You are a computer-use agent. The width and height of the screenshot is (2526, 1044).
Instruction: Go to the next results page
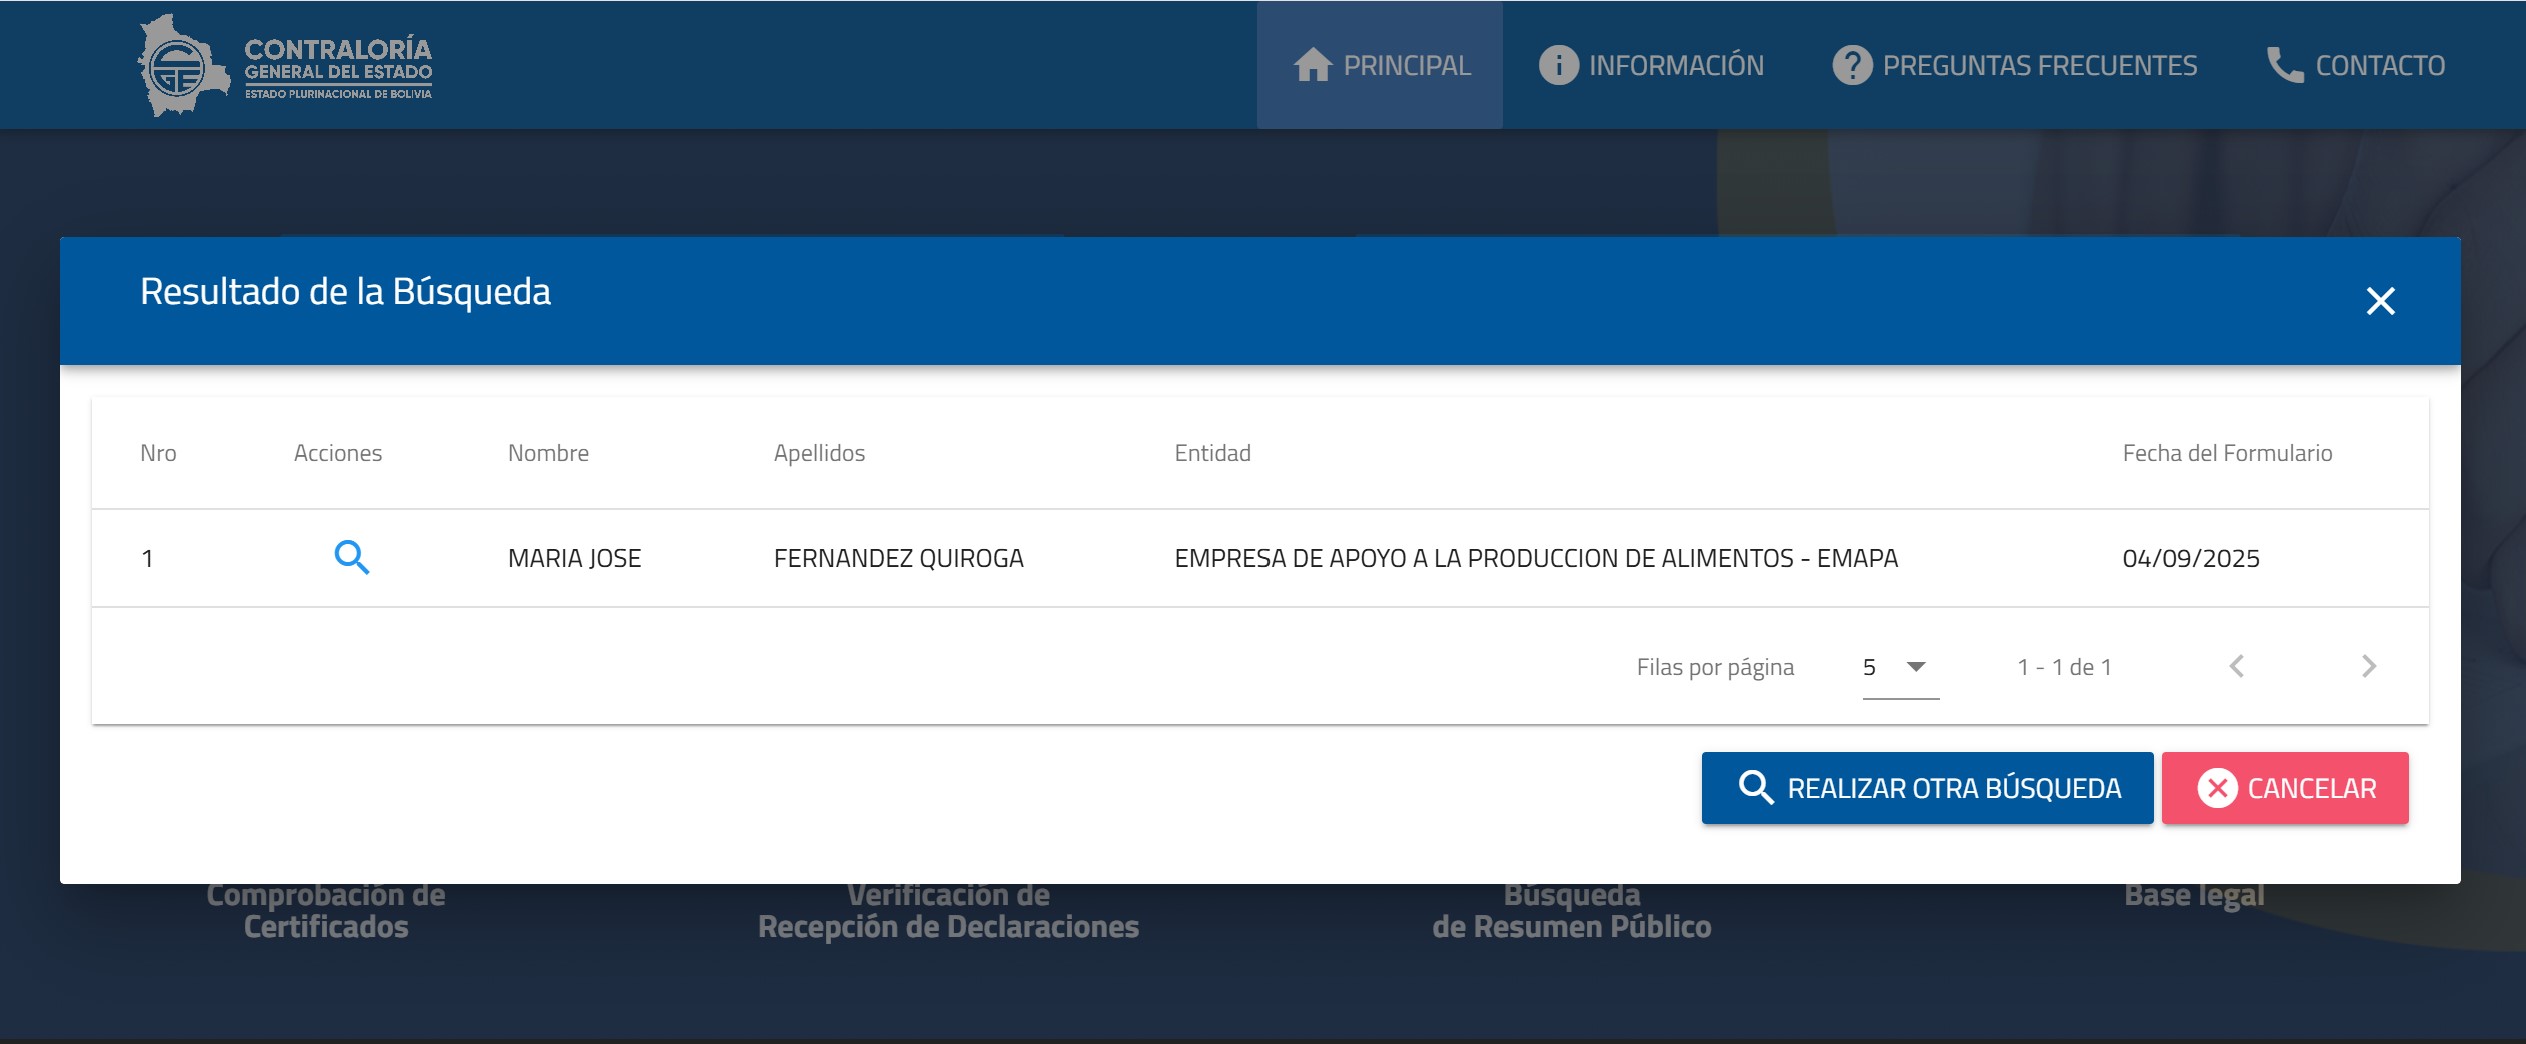point(2368,667)
